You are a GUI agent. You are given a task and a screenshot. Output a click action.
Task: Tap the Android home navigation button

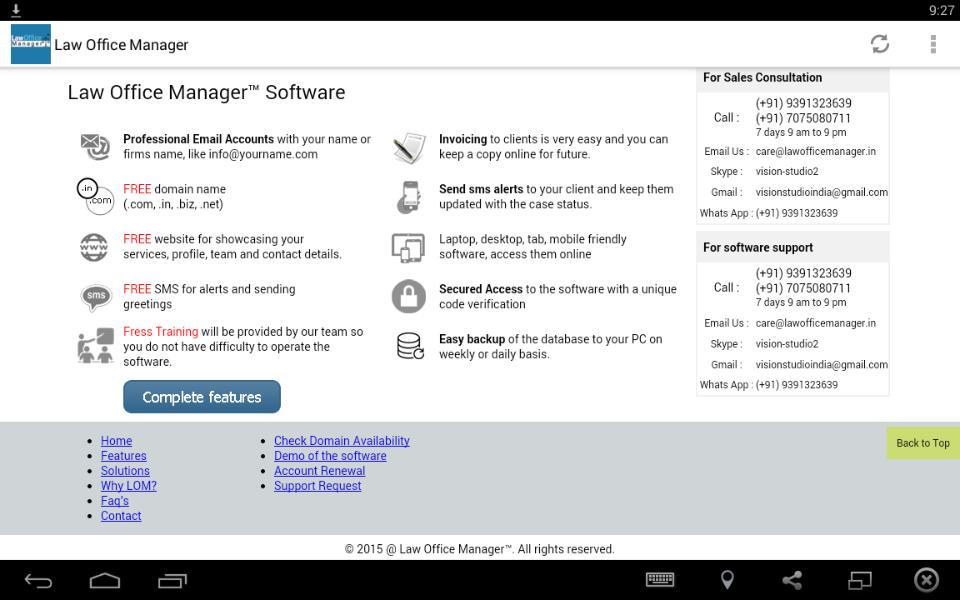105,580
